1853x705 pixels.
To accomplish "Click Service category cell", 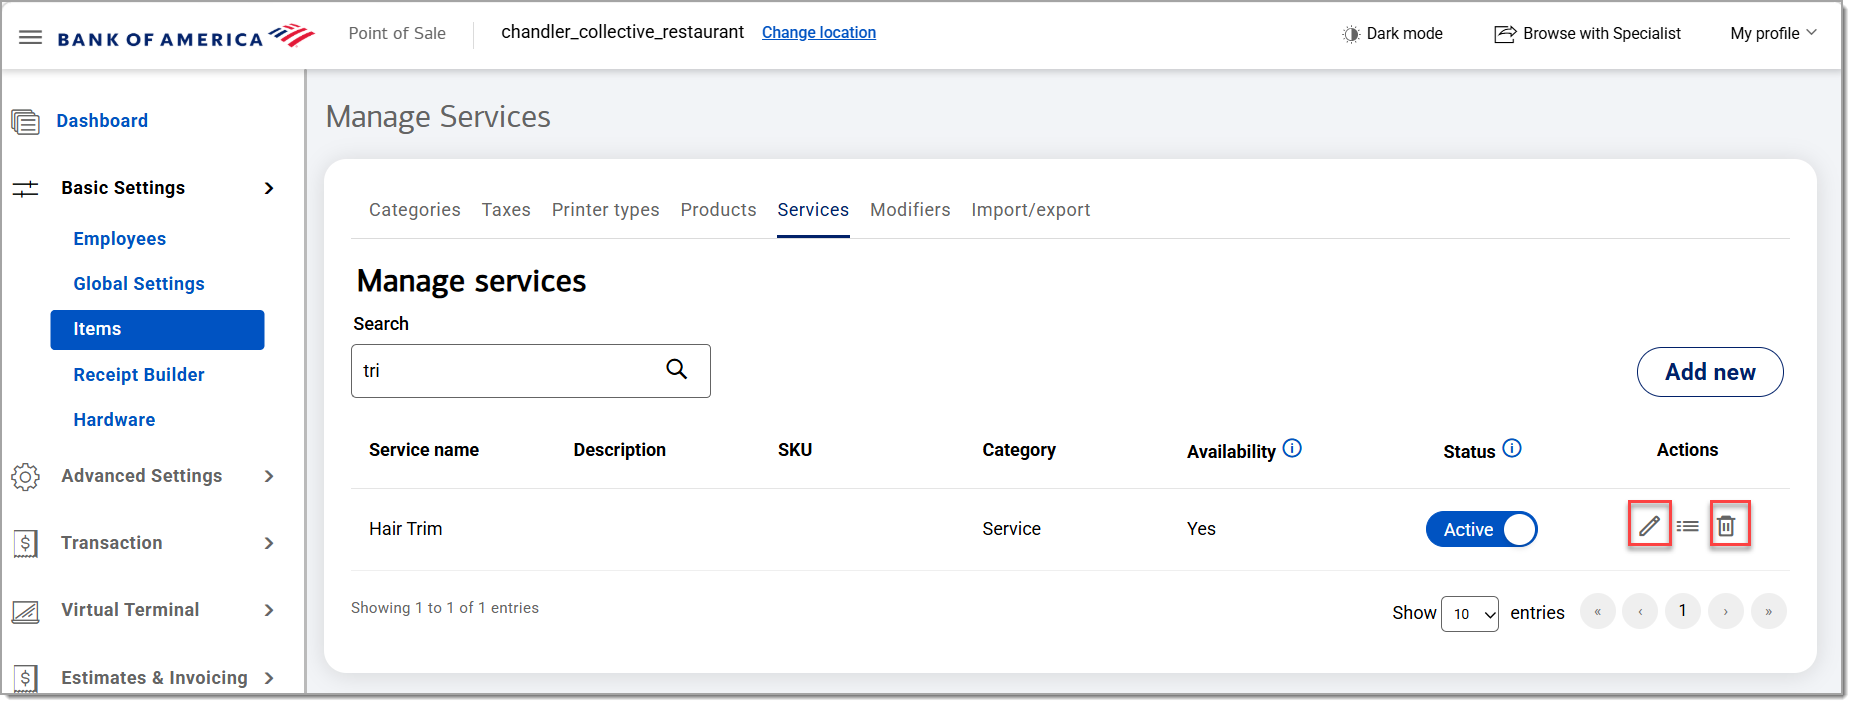I will [1011, 529].
